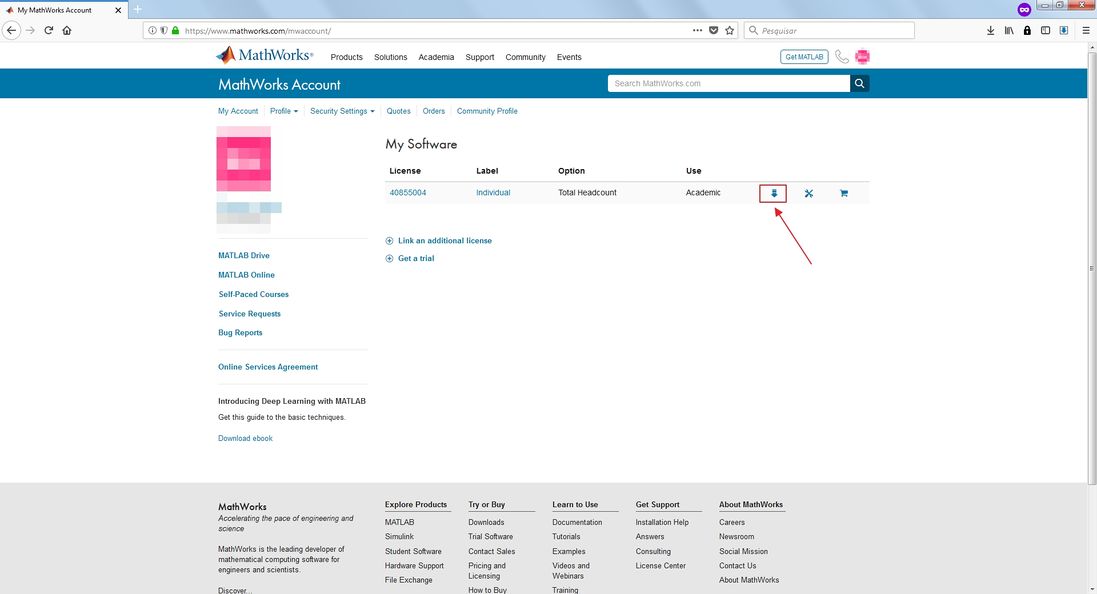Open the browser library icon
This screenshot has height=594, width=1097.
pos(1009,30)
